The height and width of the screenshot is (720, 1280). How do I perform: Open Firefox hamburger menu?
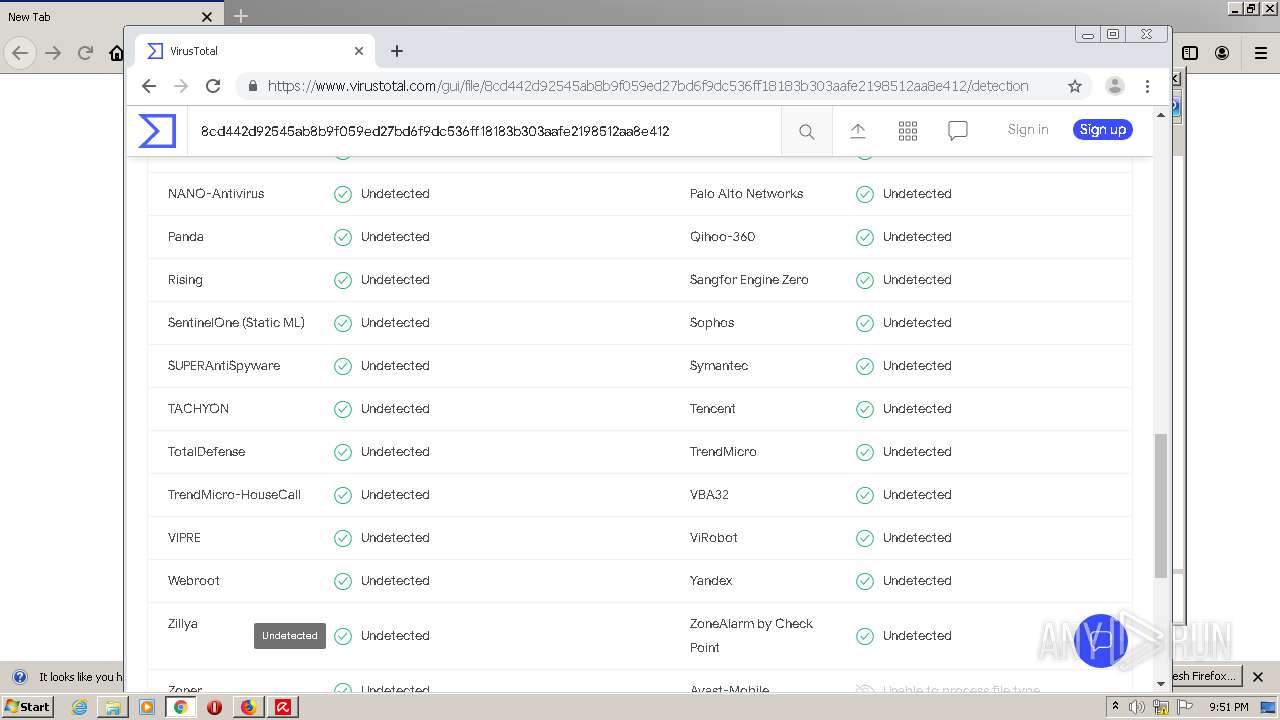click(1260, 53)
